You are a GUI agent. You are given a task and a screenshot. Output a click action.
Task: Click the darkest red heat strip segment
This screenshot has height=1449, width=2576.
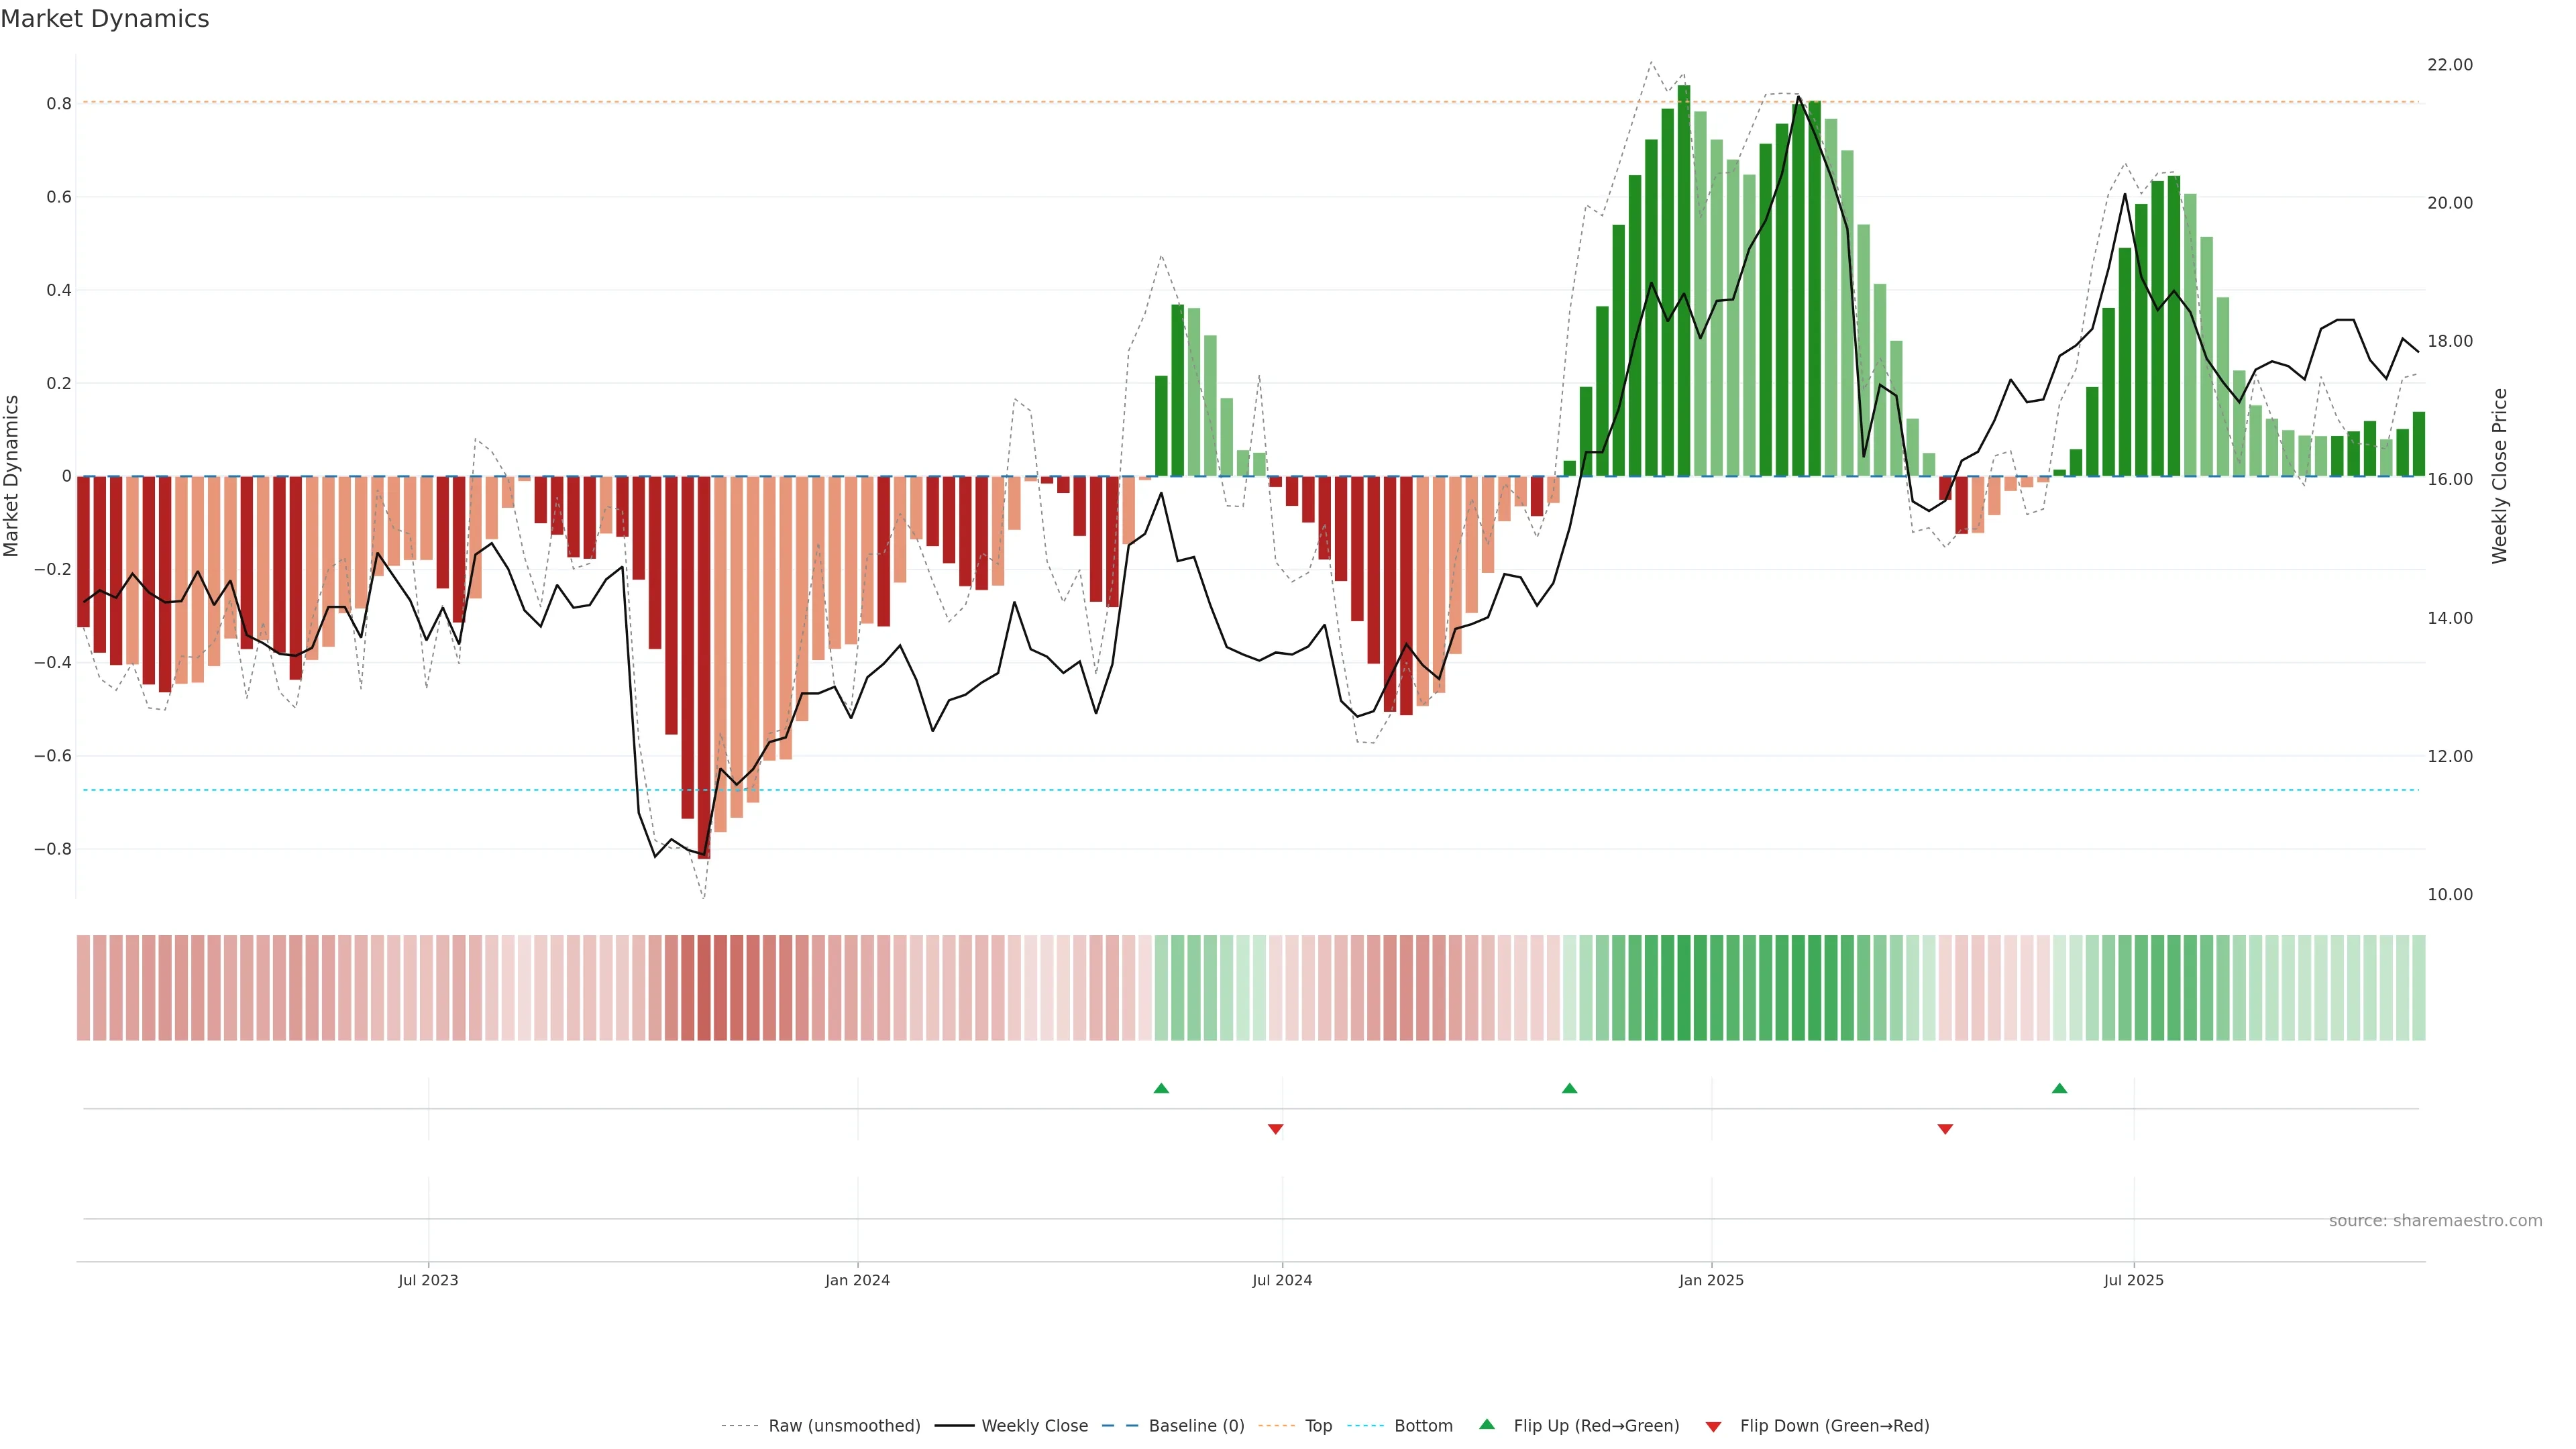(704, 987)
